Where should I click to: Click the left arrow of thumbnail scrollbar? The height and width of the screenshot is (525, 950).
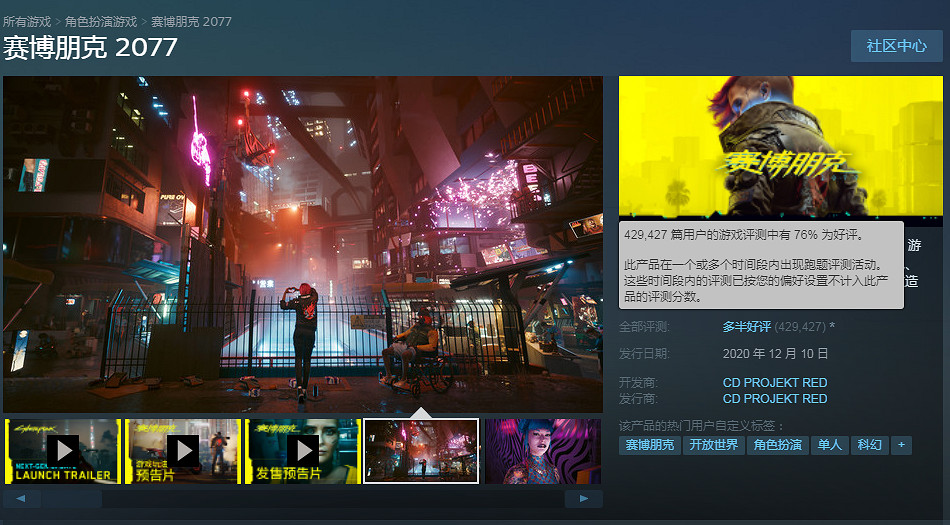click(x=22, y=499)
